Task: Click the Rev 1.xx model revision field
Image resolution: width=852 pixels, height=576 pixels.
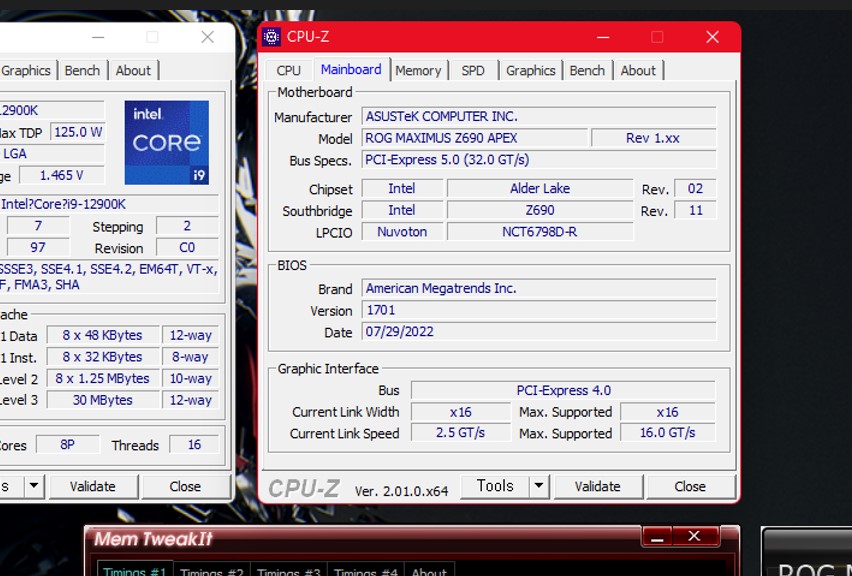Action: 653,138
